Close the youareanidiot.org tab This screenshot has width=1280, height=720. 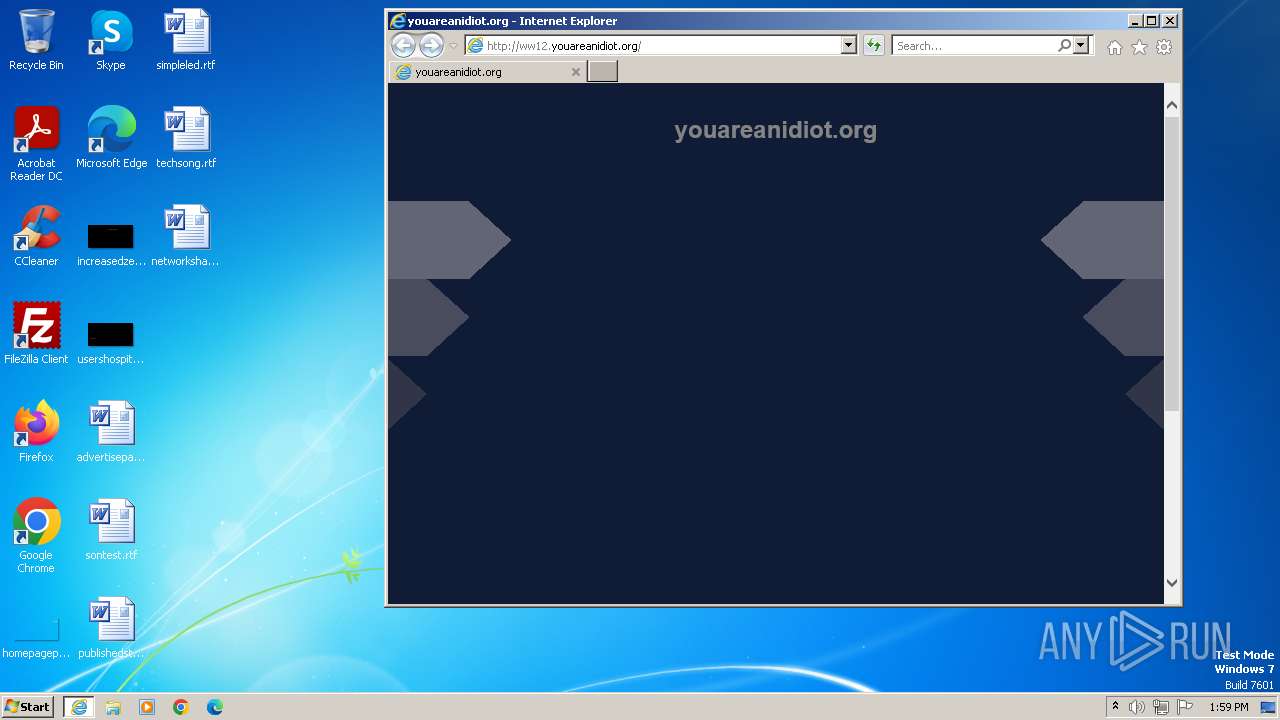coord(575,72)
